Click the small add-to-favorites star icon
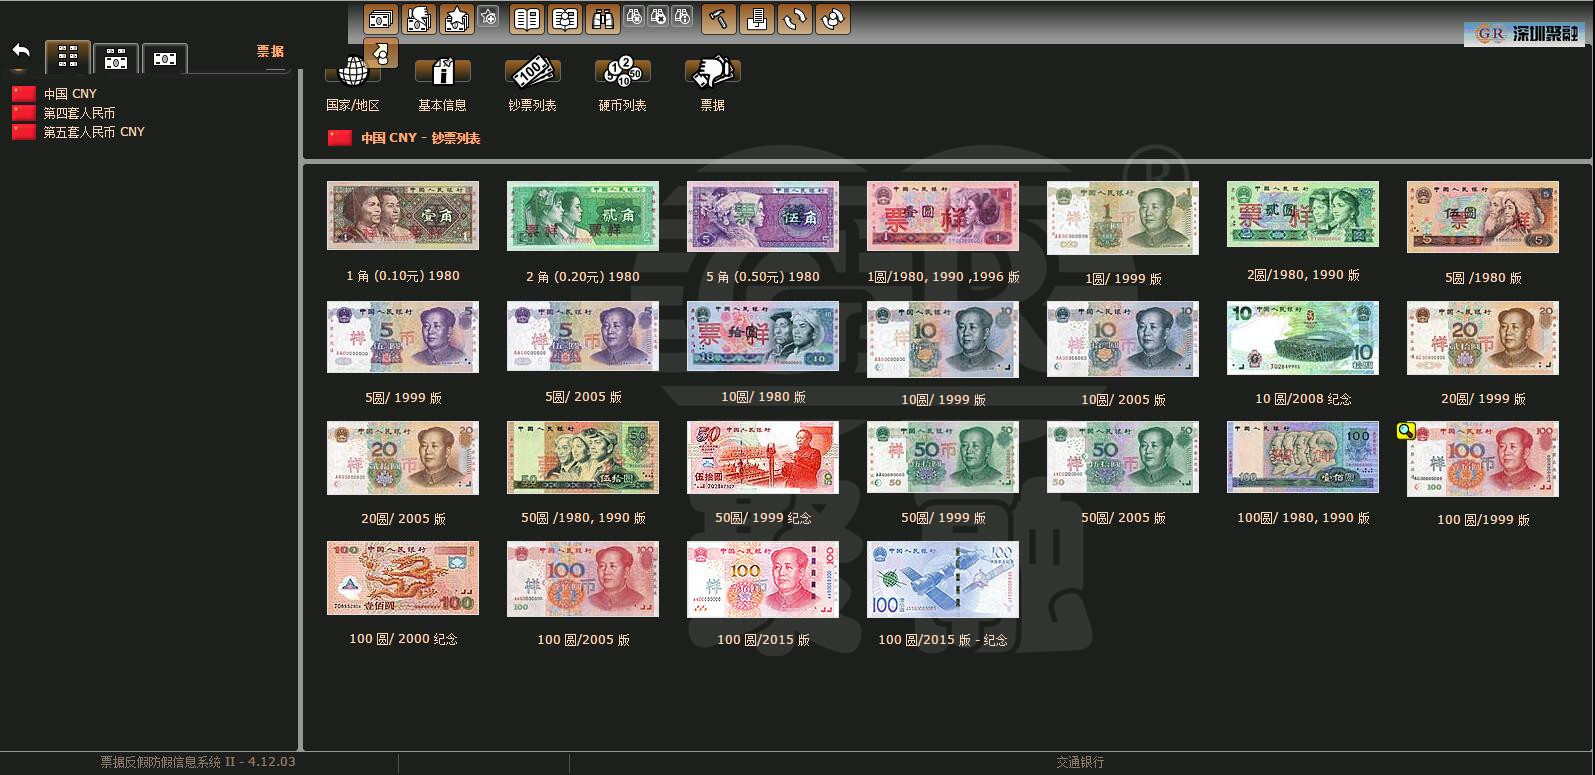 [x=488, y=16]
